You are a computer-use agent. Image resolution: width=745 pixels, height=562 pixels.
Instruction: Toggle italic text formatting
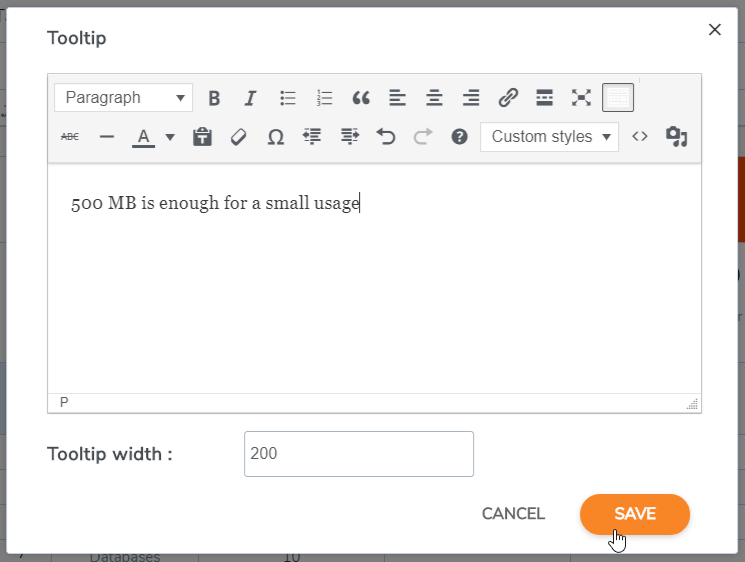[251, 98]
